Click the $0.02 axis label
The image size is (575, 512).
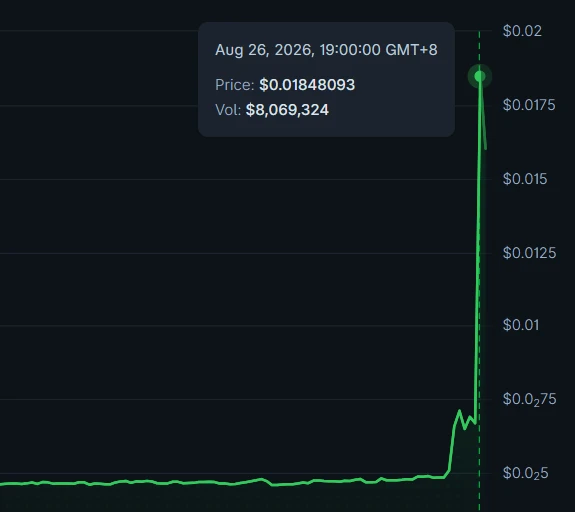[522, 31]
